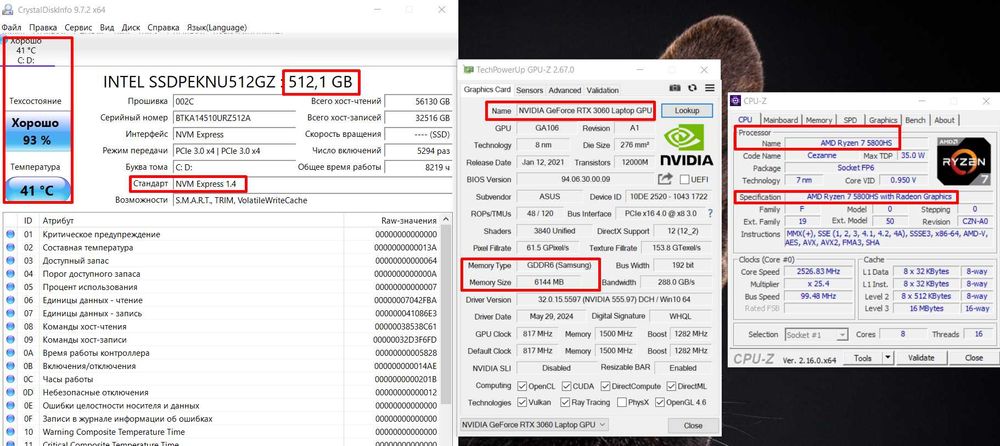Switch to the Mainboard tab in CPU-Z
Image resolution: width=1000 pixels, height=446 pixels.
coord(781,120)
